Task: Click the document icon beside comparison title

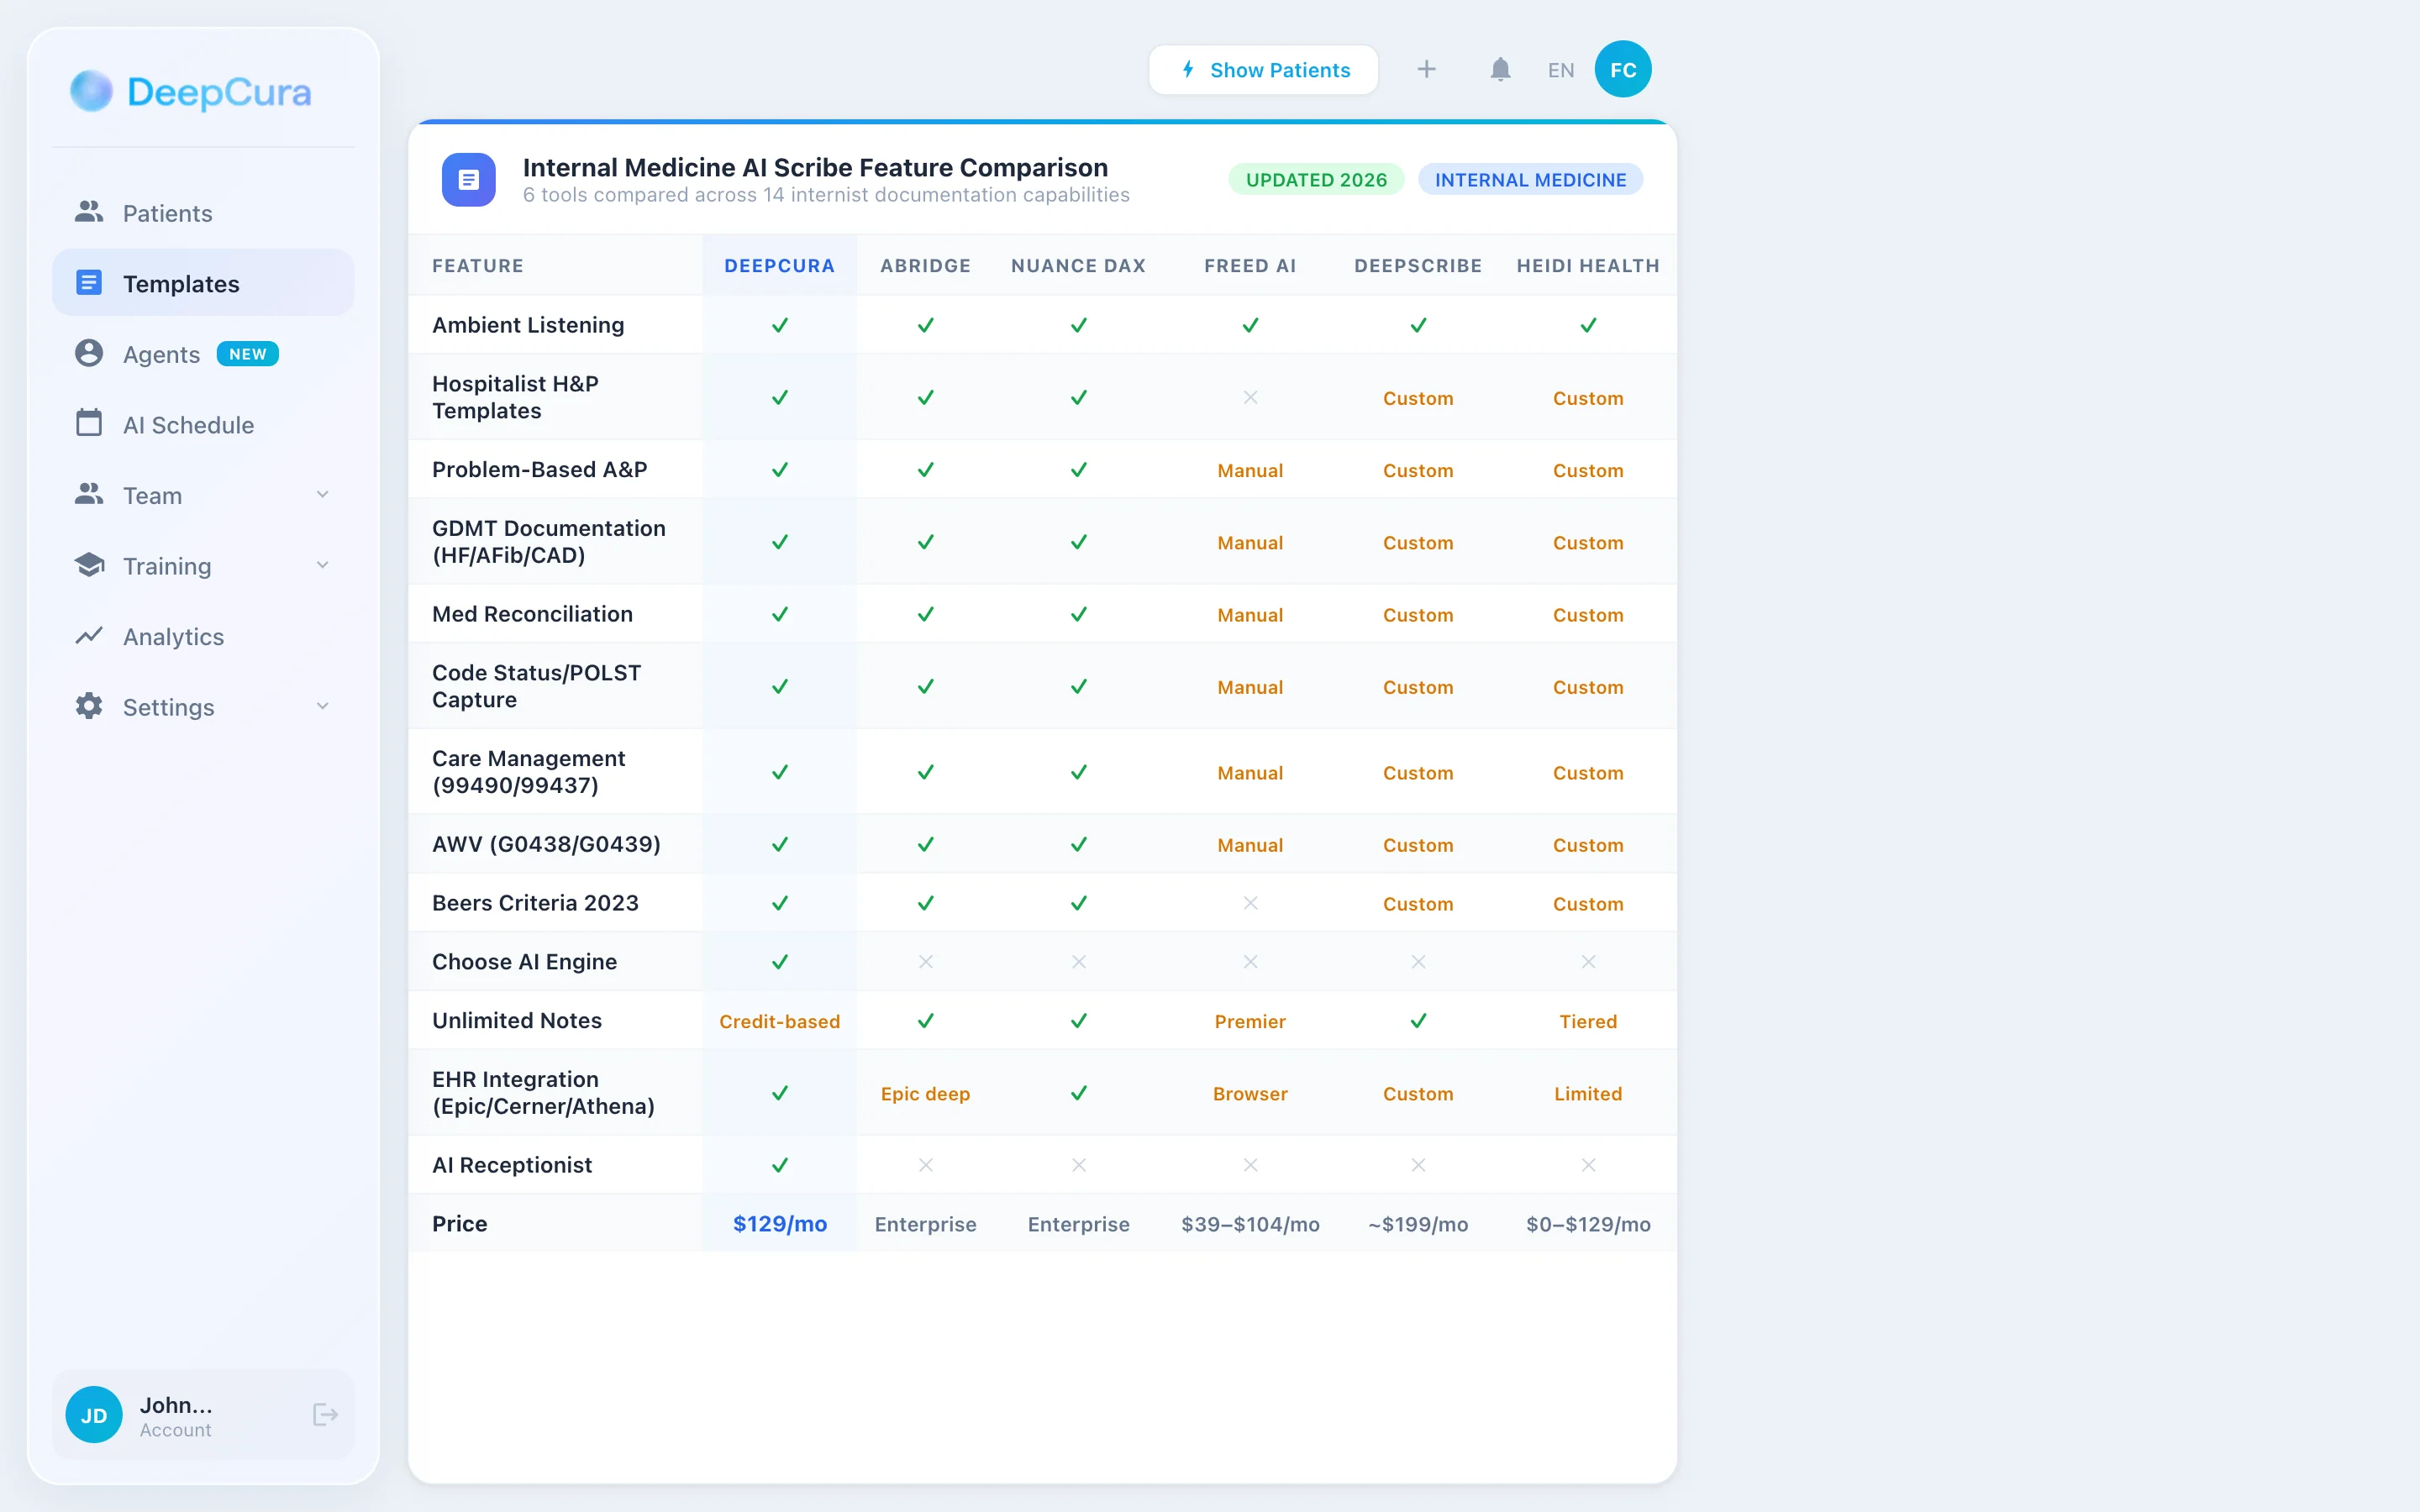Action: click(x=469, y=180)
